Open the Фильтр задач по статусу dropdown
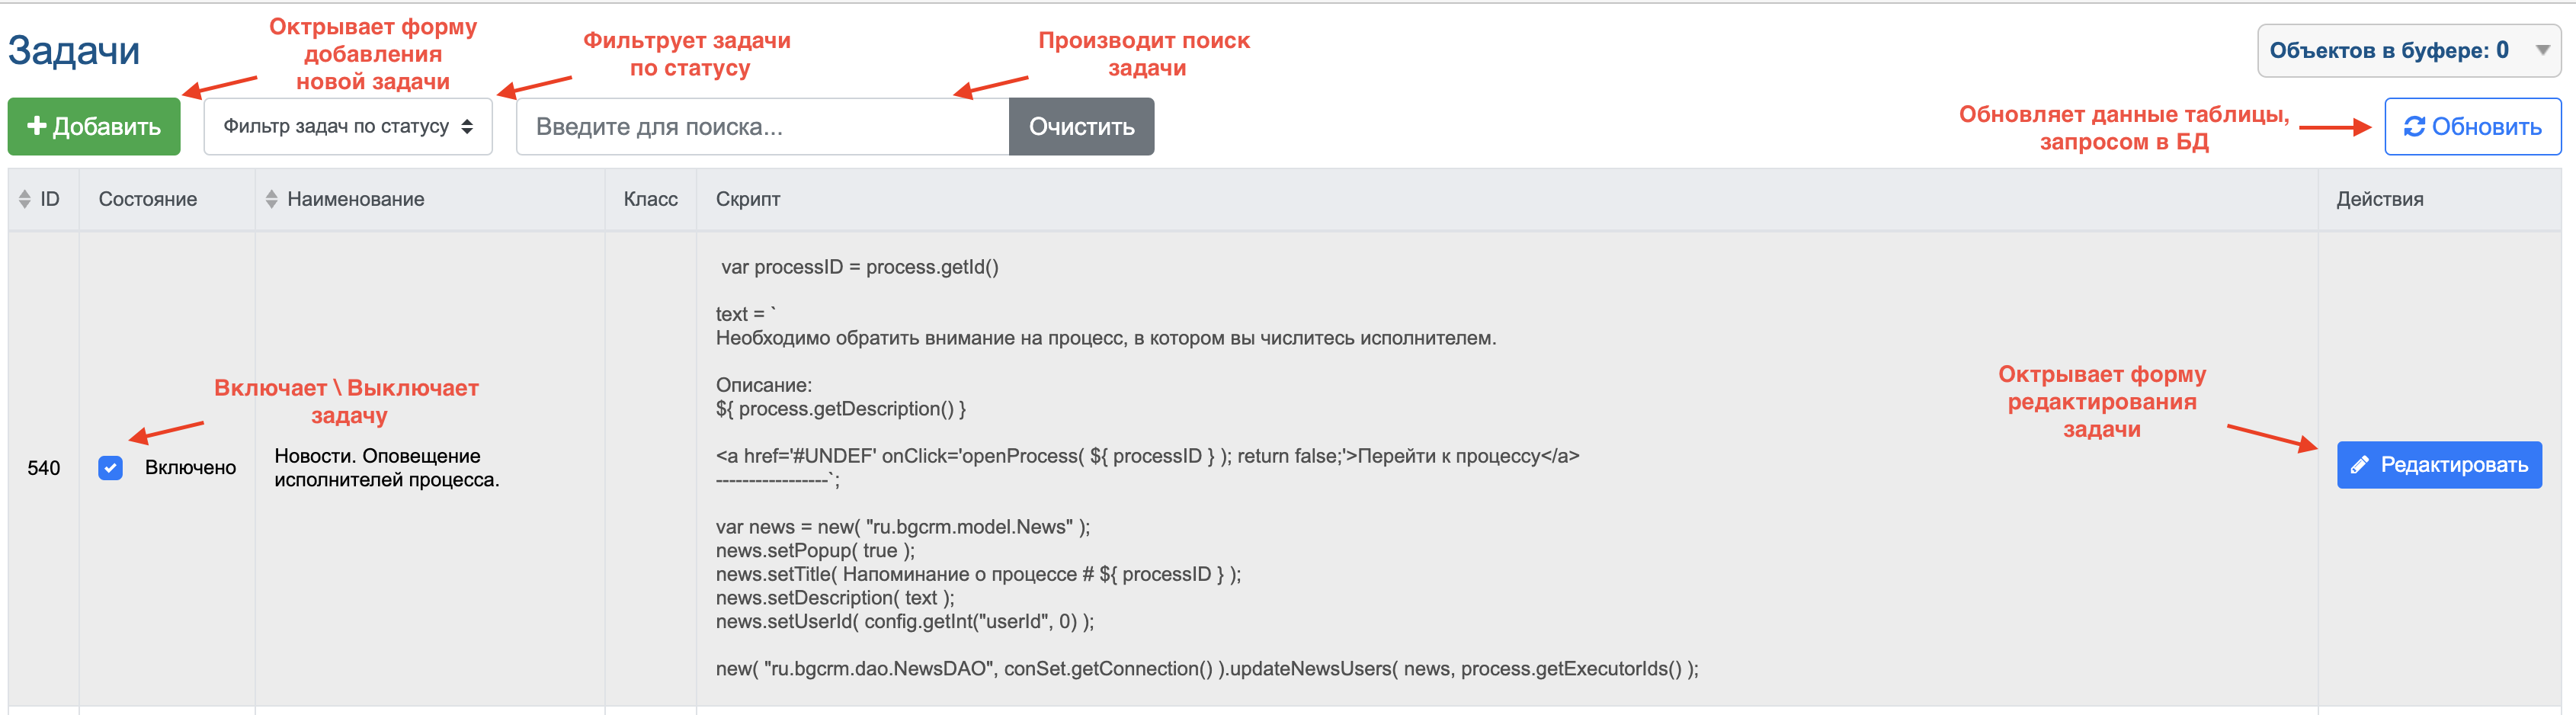The height and width of the screenshot is (715, 2576). pyautogui.click(x=348, y=126)
